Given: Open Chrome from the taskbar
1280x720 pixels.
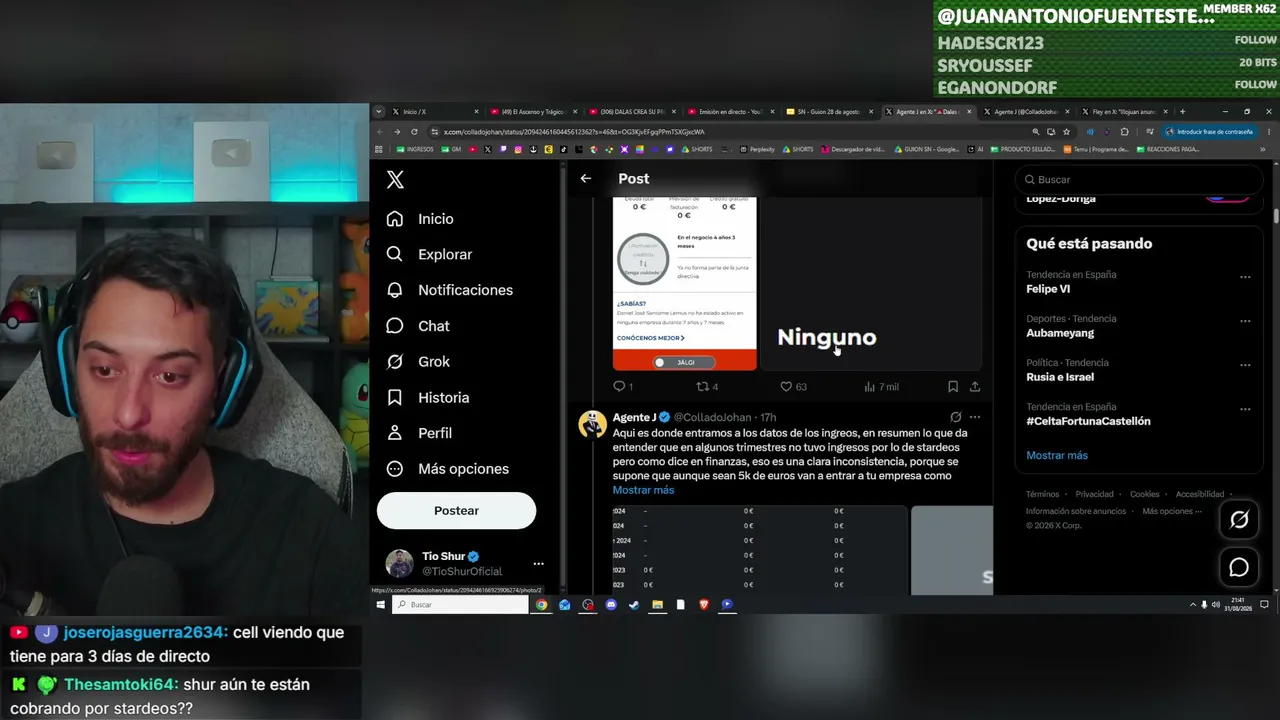Looking at the screenshot, I should 542,605.
